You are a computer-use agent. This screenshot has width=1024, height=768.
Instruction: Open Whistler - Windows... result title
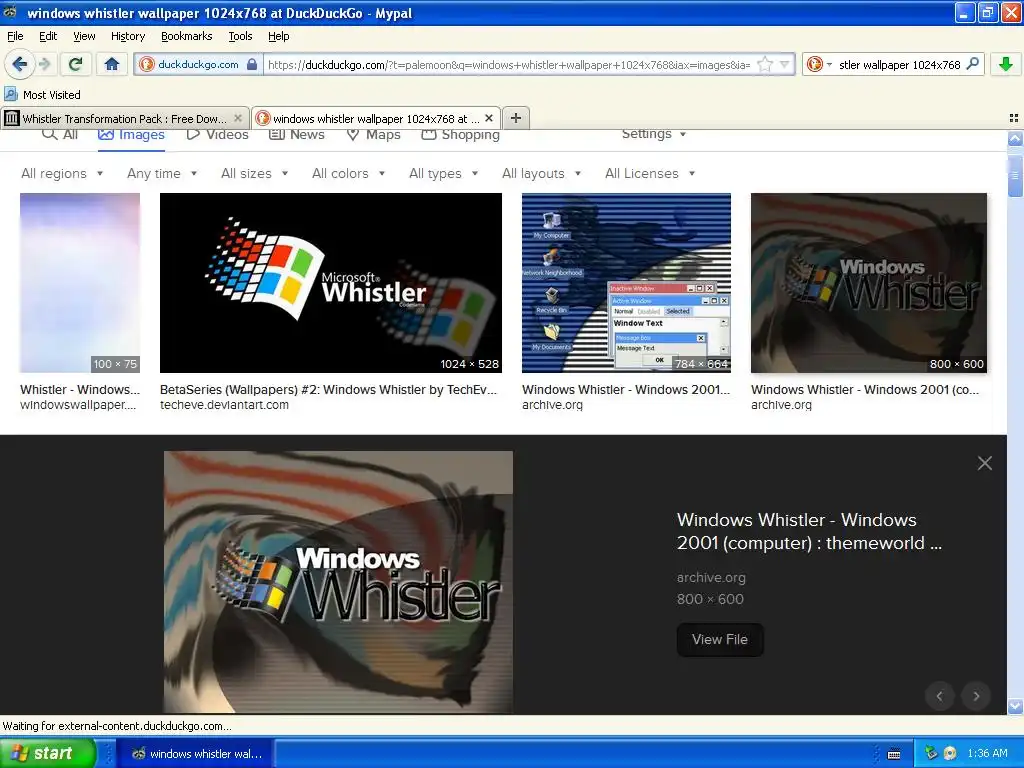80,390
